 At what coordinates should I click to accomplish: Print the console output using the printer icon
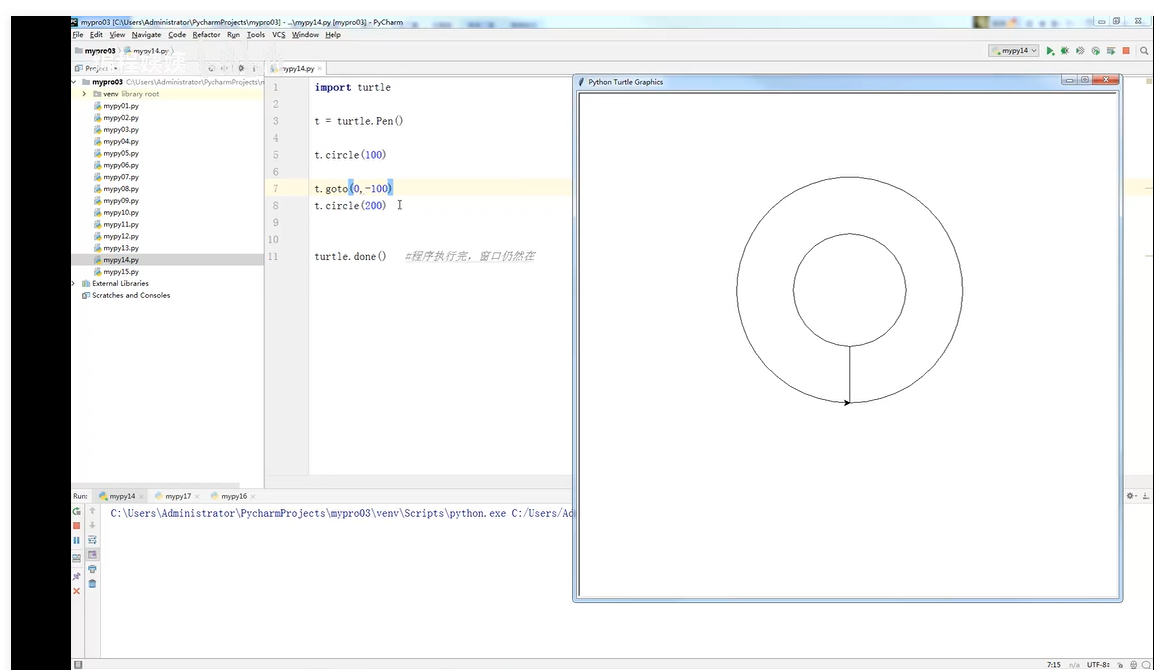[92, 569]
